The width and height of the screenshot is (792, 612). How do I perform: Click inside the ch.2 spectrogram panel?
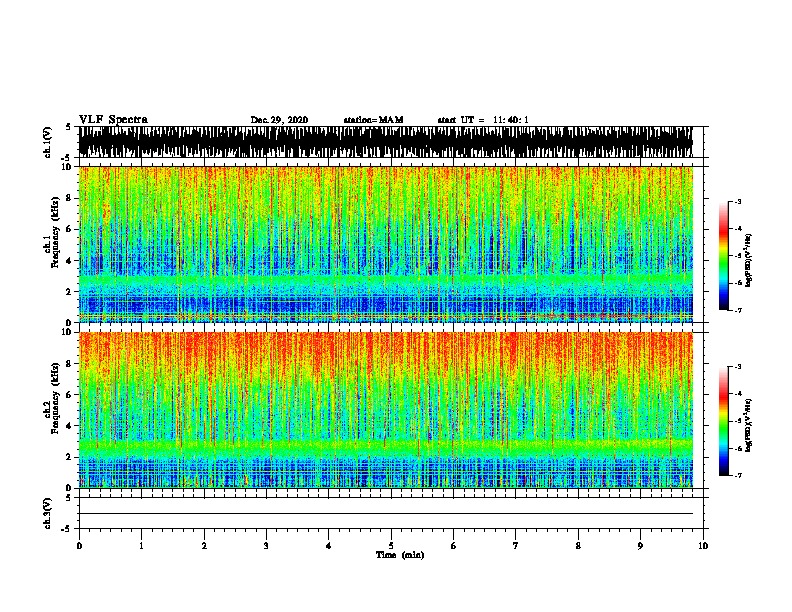point(385,410)
